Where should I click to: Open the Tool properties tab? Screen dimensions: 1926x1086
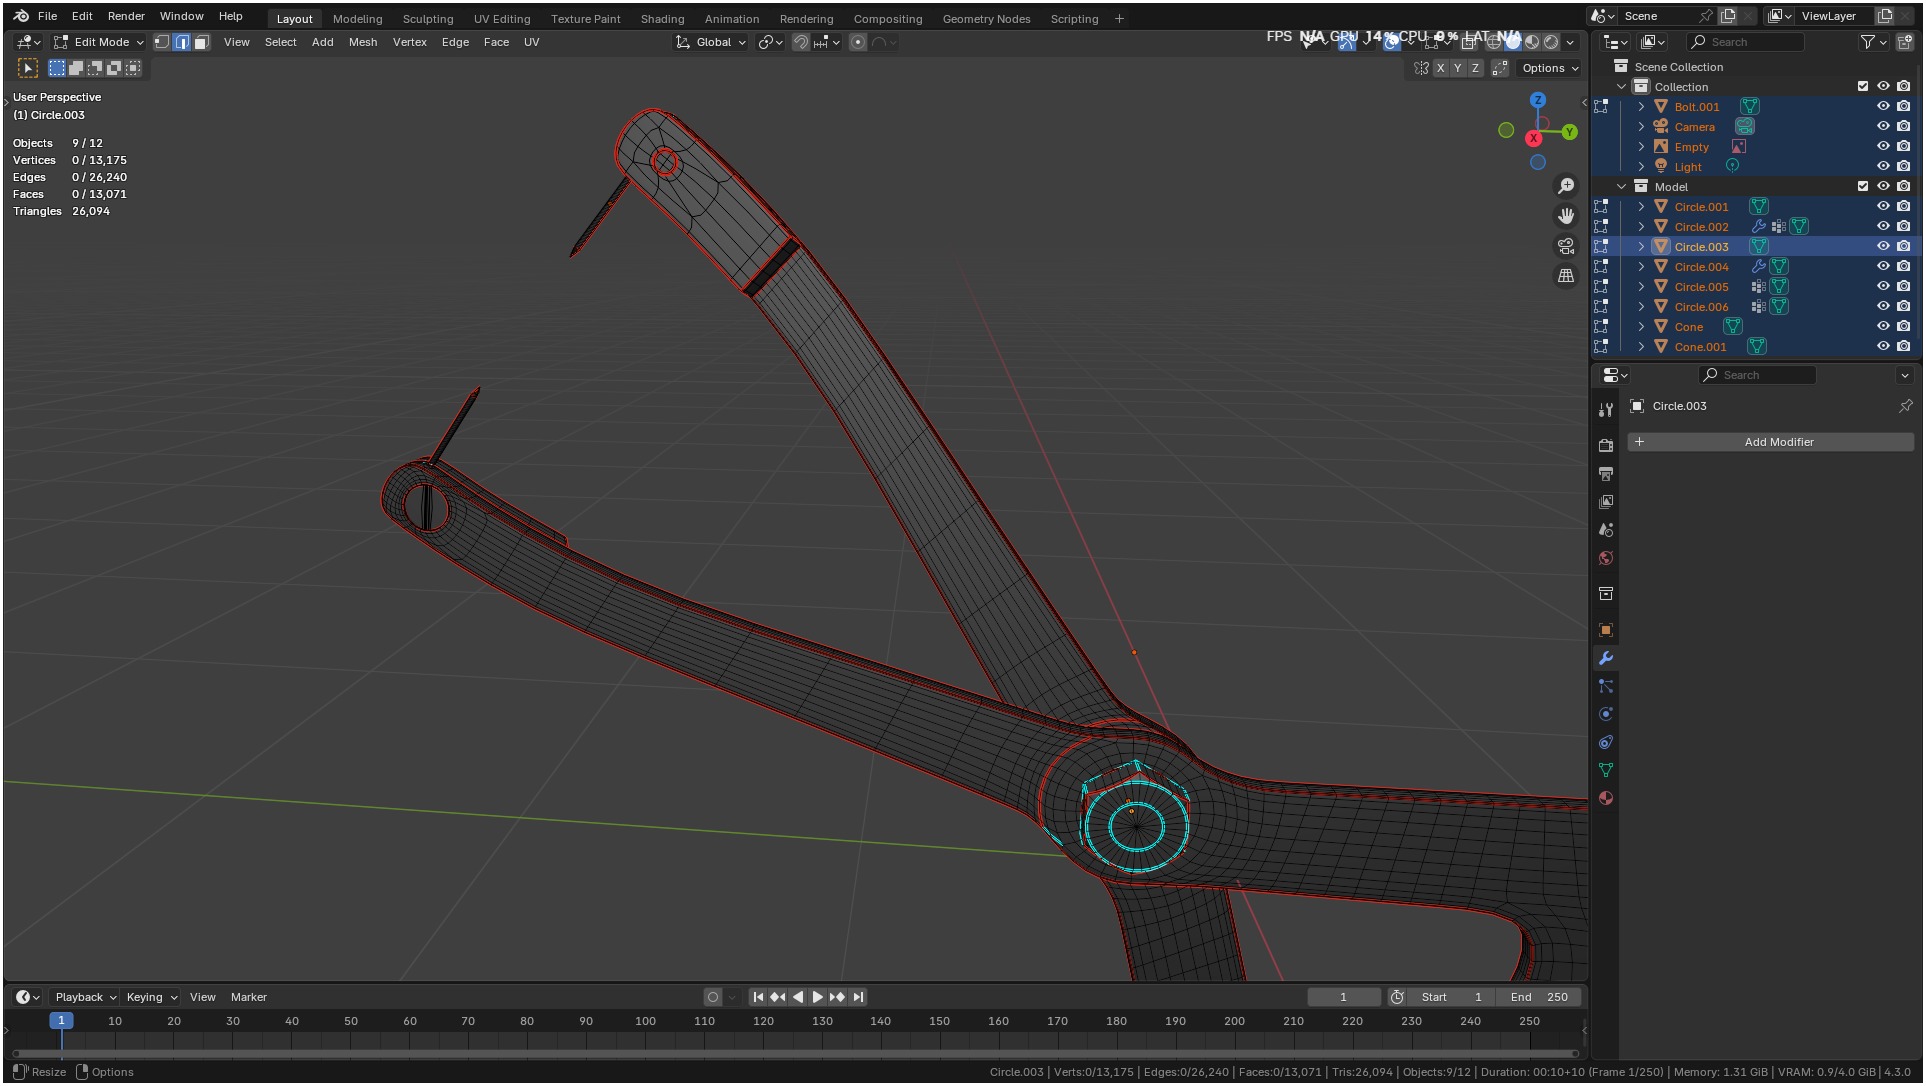click(1606, 410)
